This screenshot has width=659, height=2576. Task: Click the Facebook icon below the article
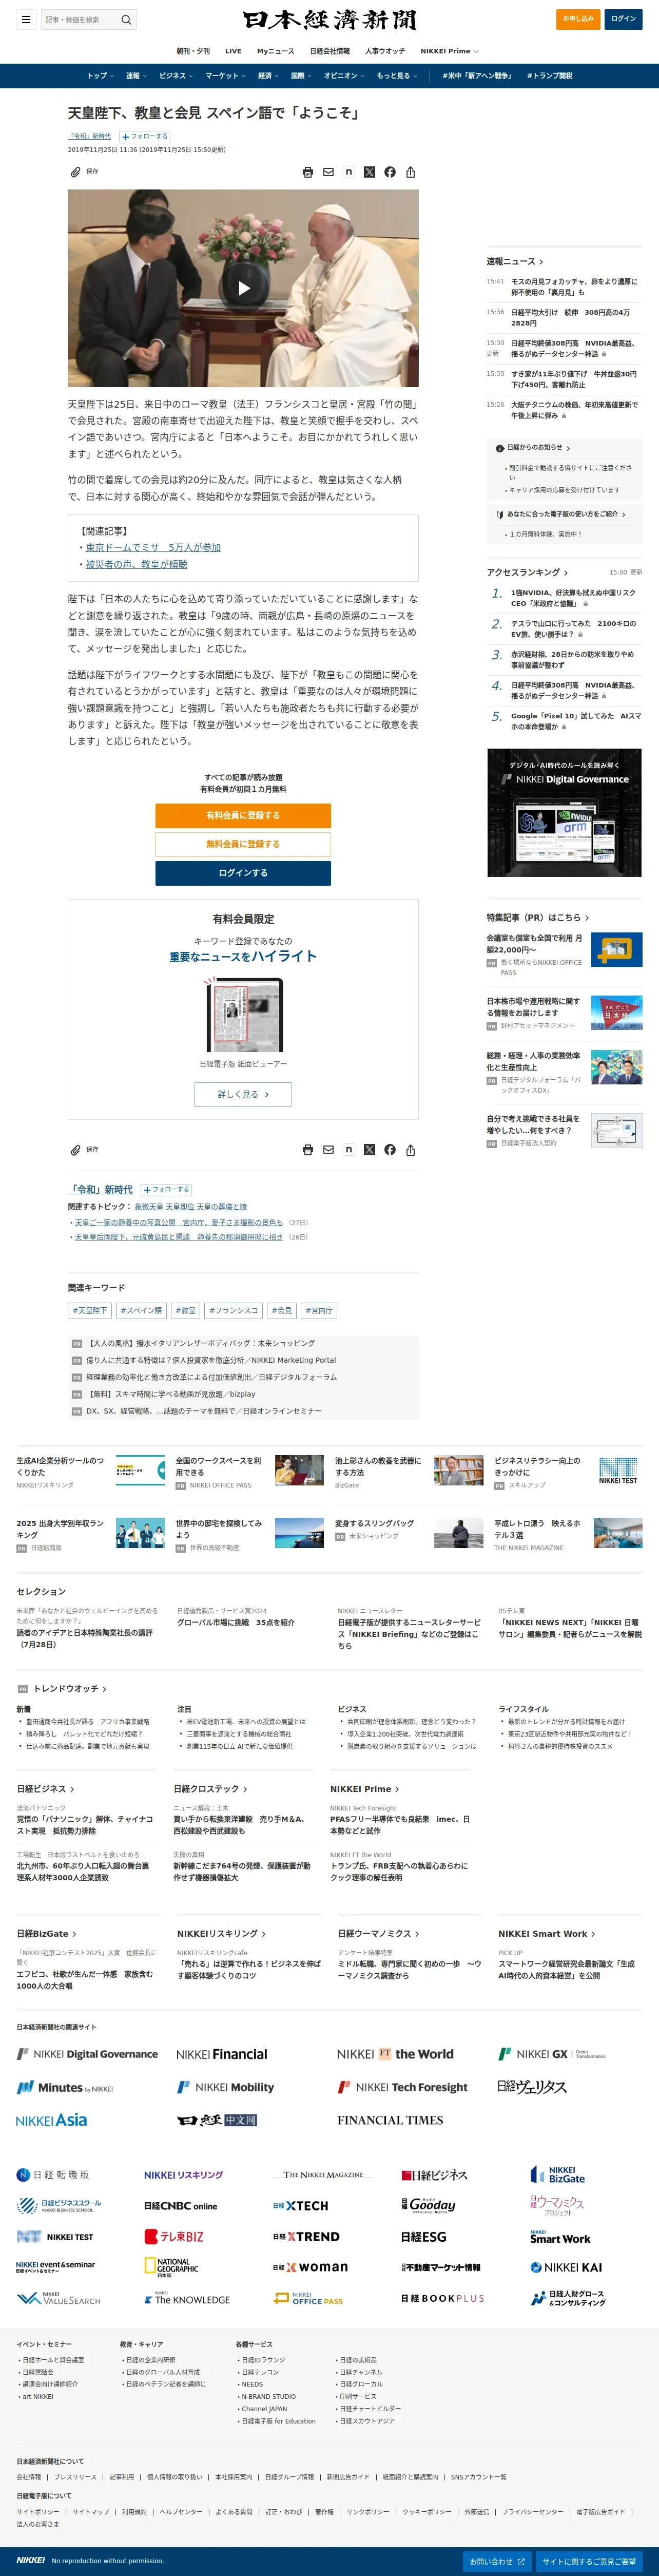click(x=390, y=1150)
